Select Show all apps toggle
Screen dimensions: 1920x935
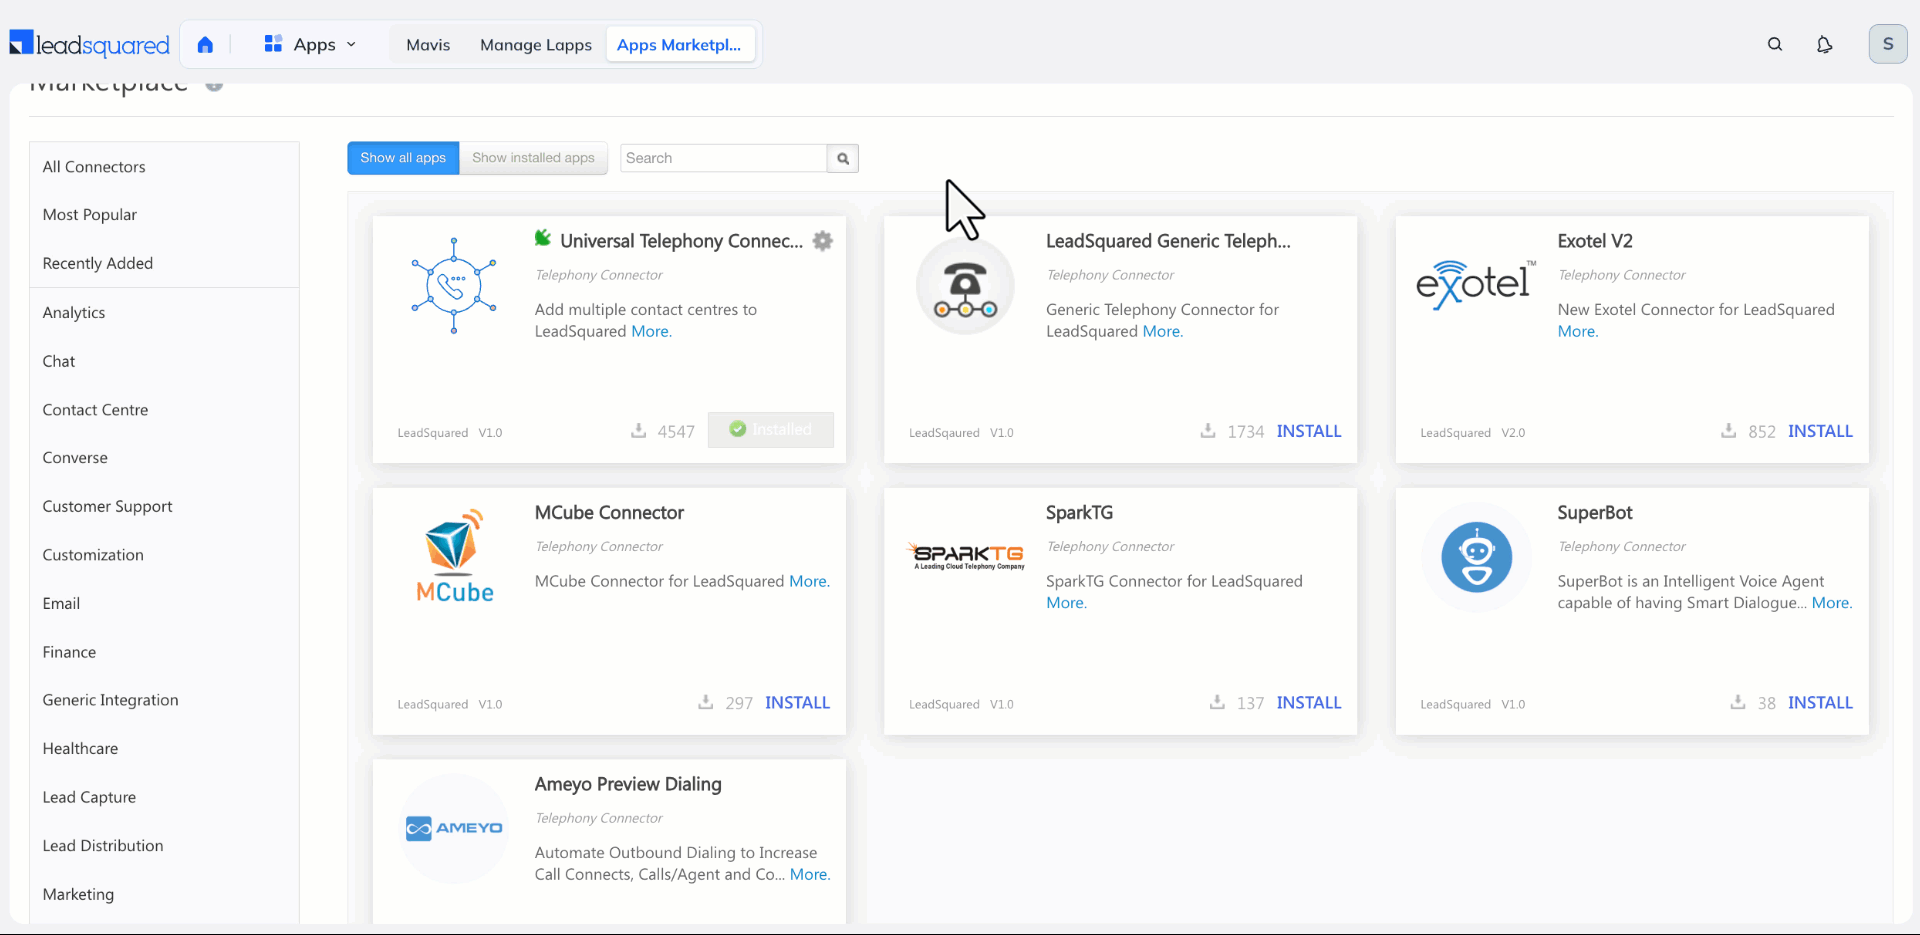403,158
